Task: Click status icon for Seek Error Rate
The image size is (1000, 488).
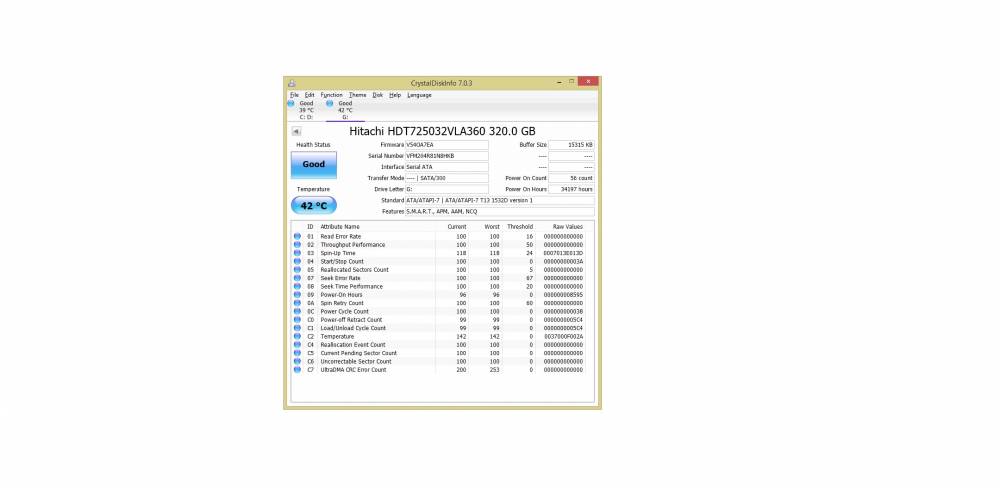Action: (297, 278)
